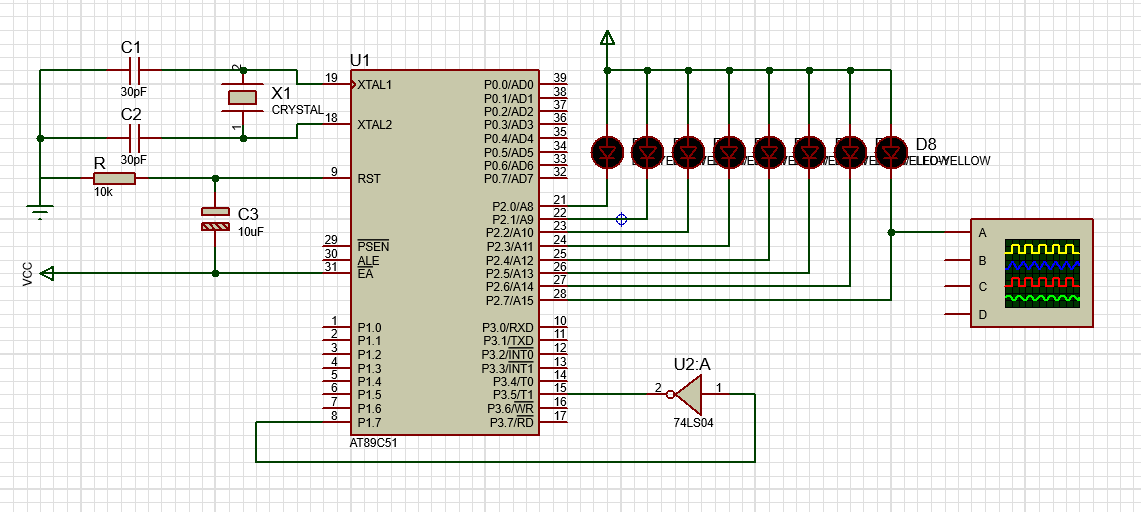The image size is (1141, 512).
Task: Click capacitor C1 symbol
Action: (x=134, y=71)
